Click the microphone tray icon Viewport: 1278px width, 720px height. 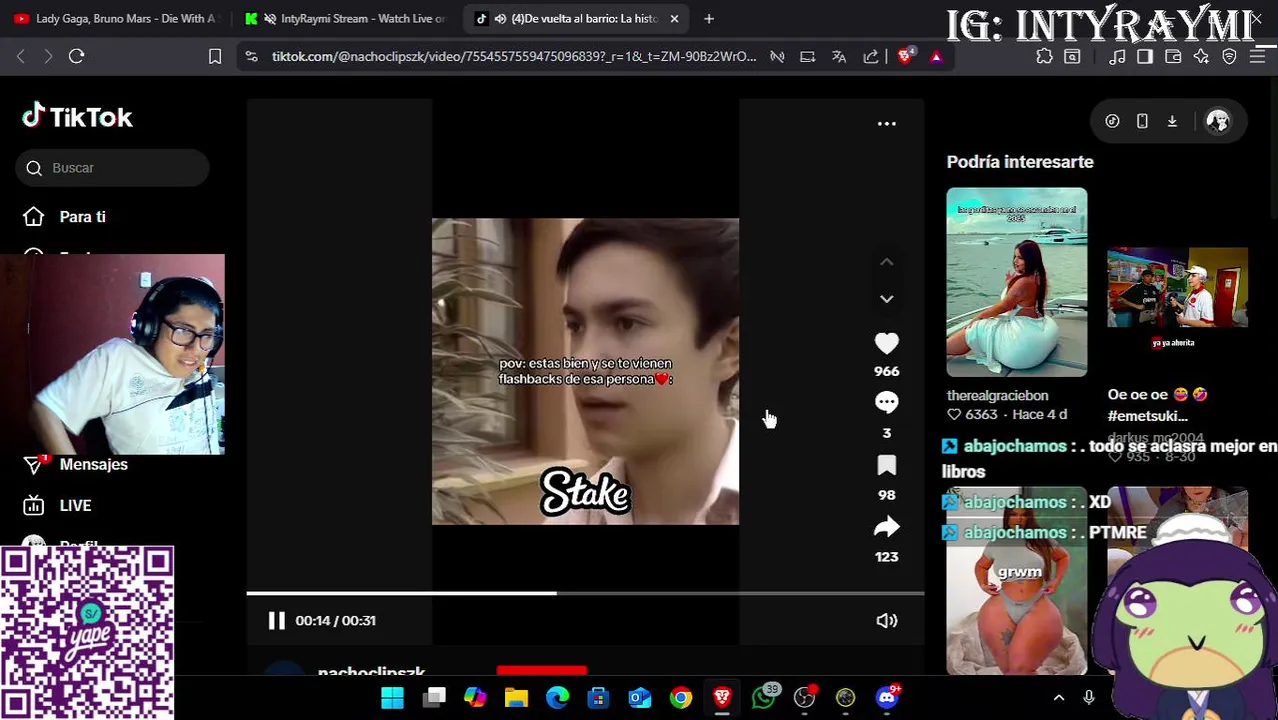[1089, 697]
